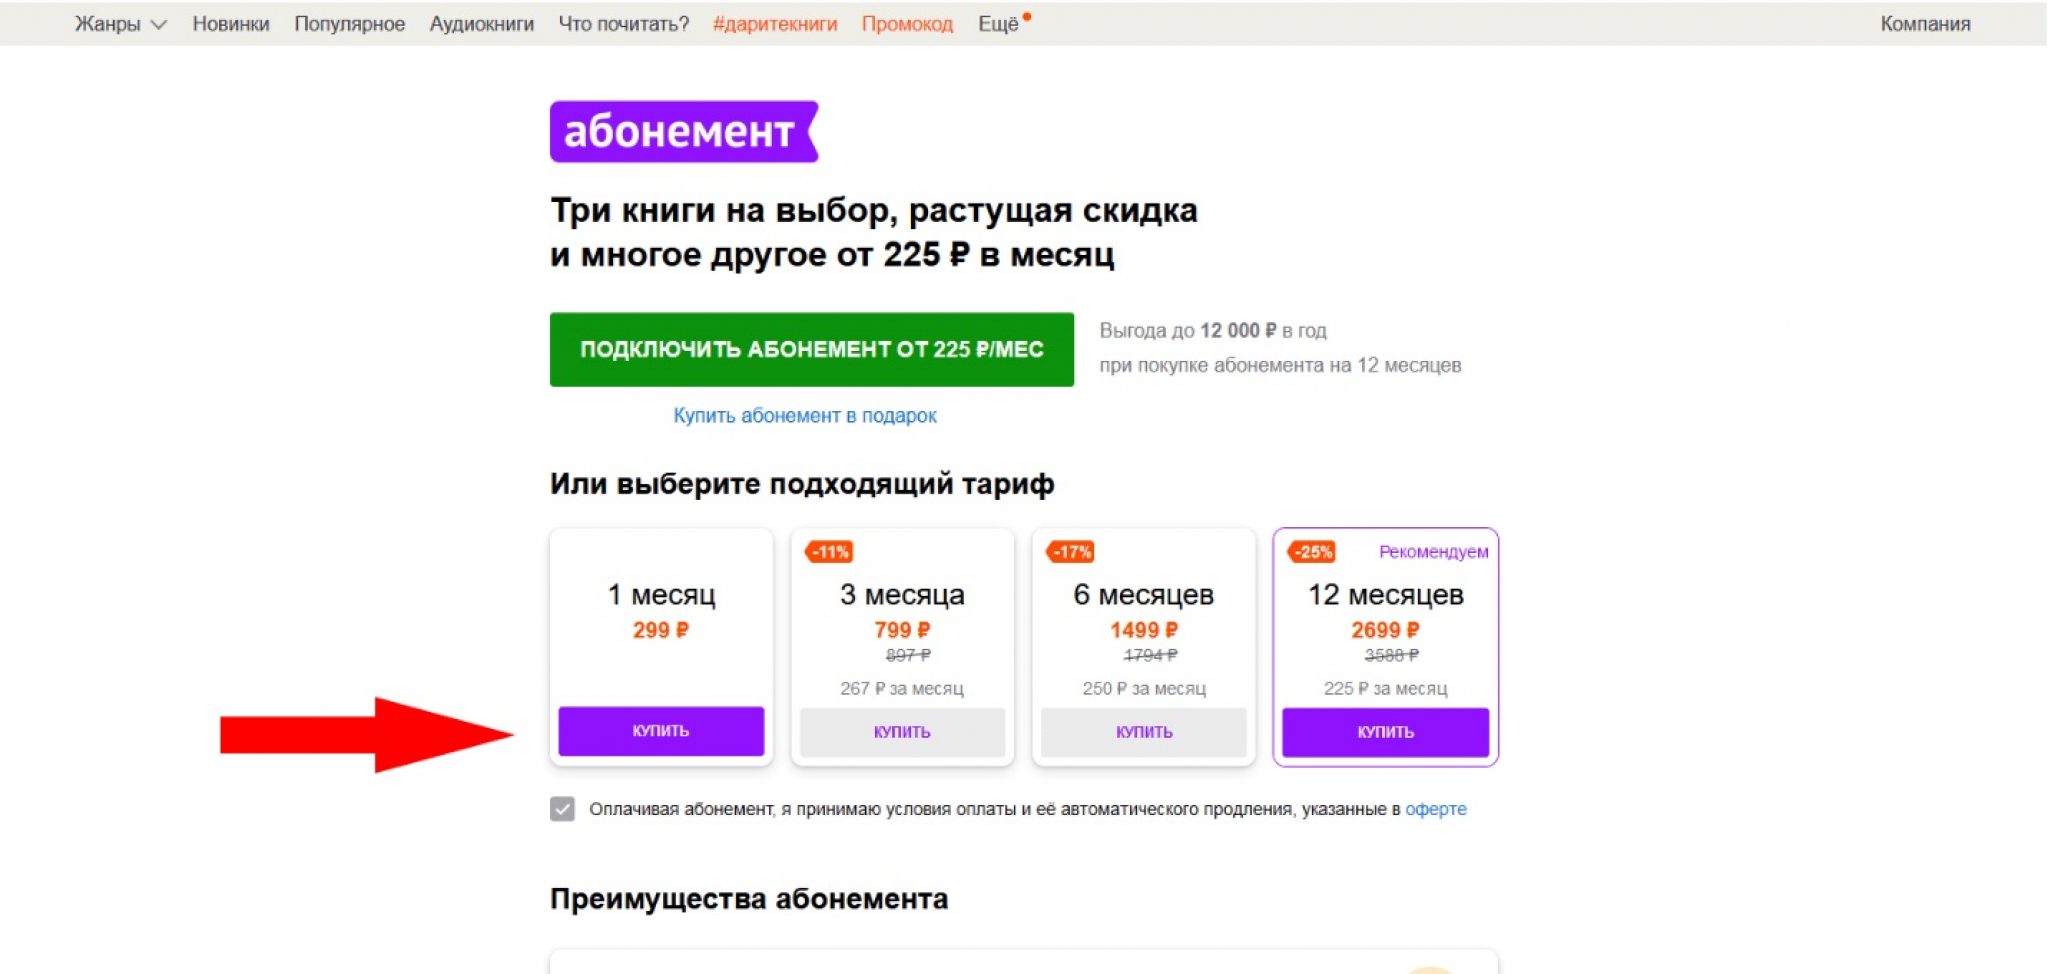Buy the 1 месяц plan
This screenshot has height=974, width=2048.
(x=661, y=731)
